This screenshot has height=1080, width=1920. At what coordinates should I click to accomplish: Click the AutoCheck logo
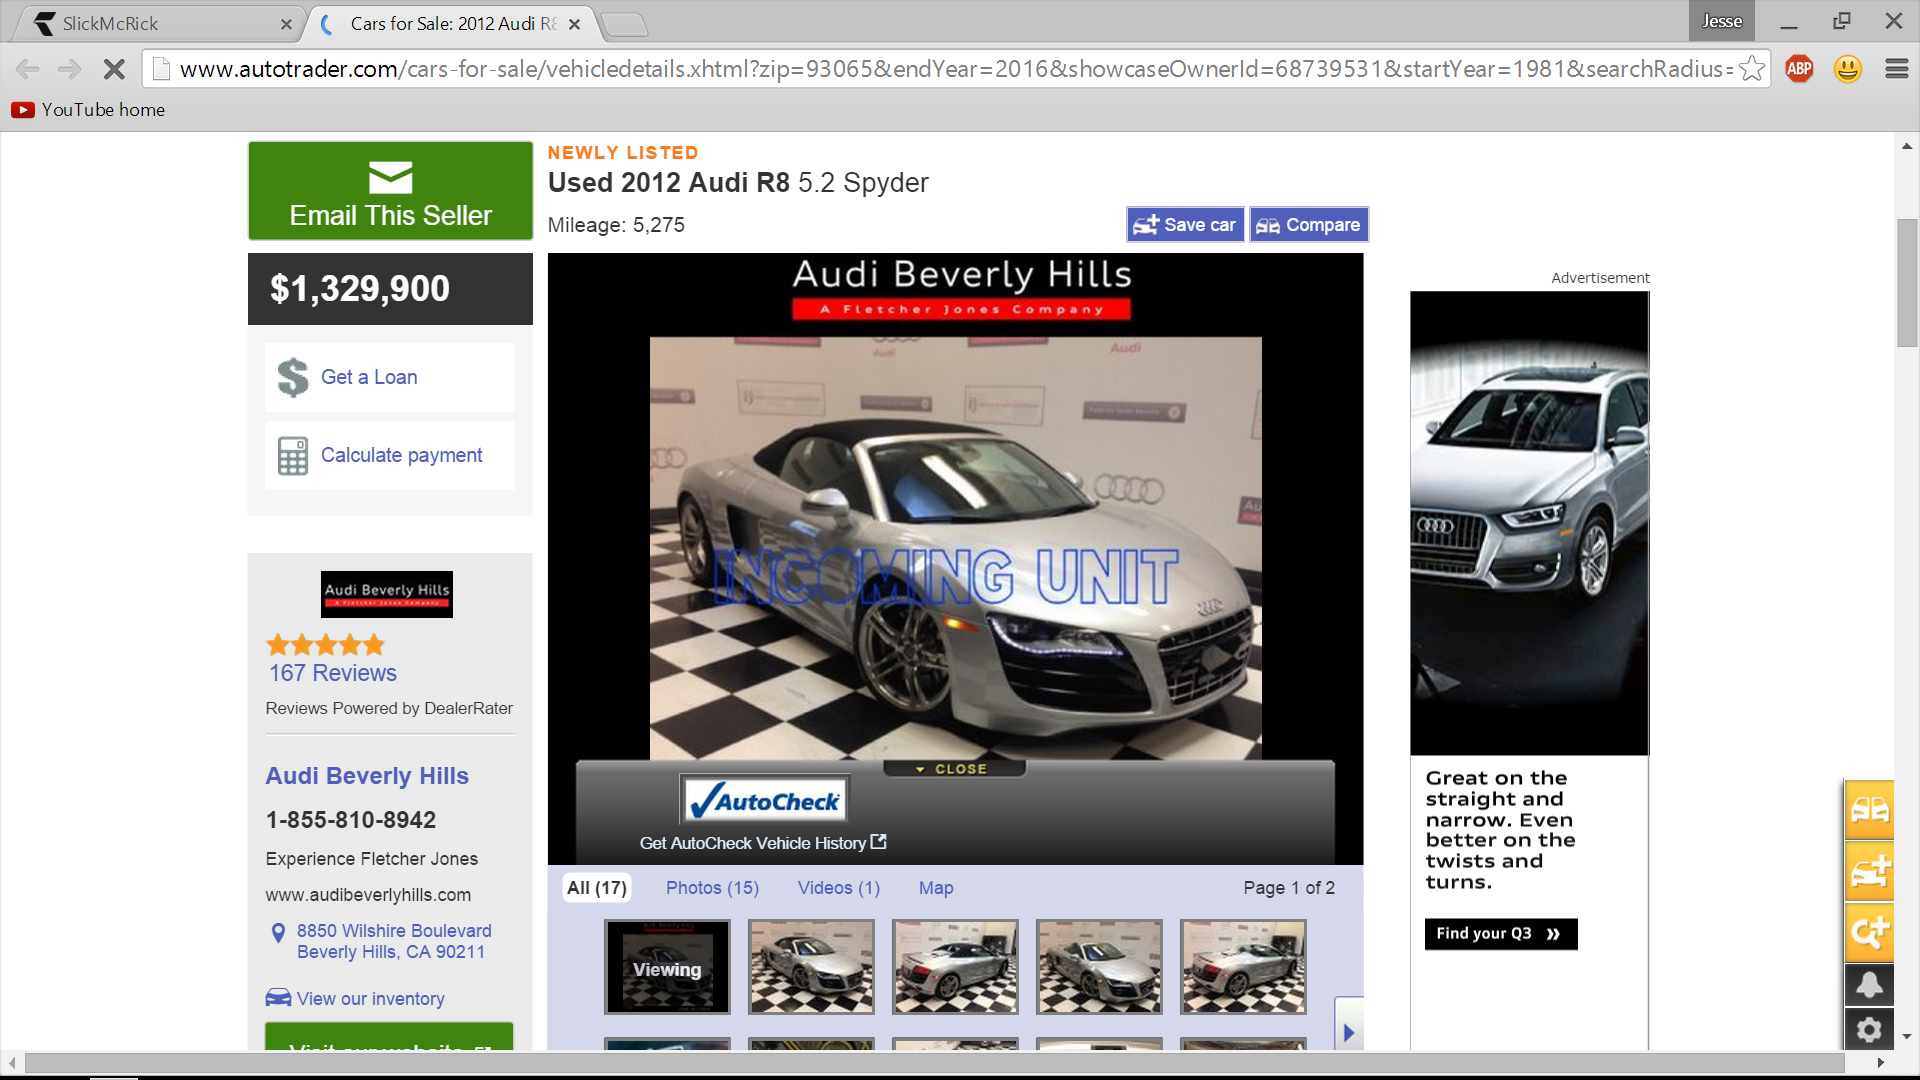[766, 801]
